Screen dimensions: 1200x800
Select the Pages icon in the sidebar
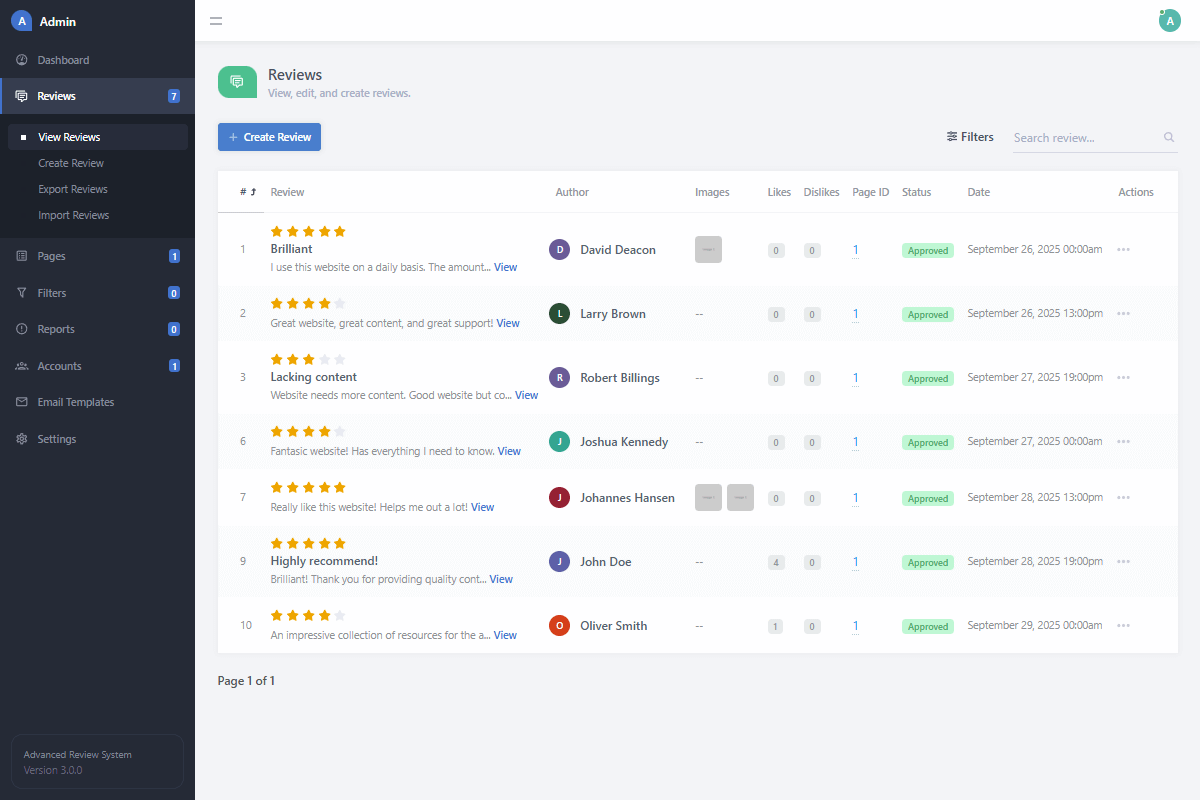[21, 256]
